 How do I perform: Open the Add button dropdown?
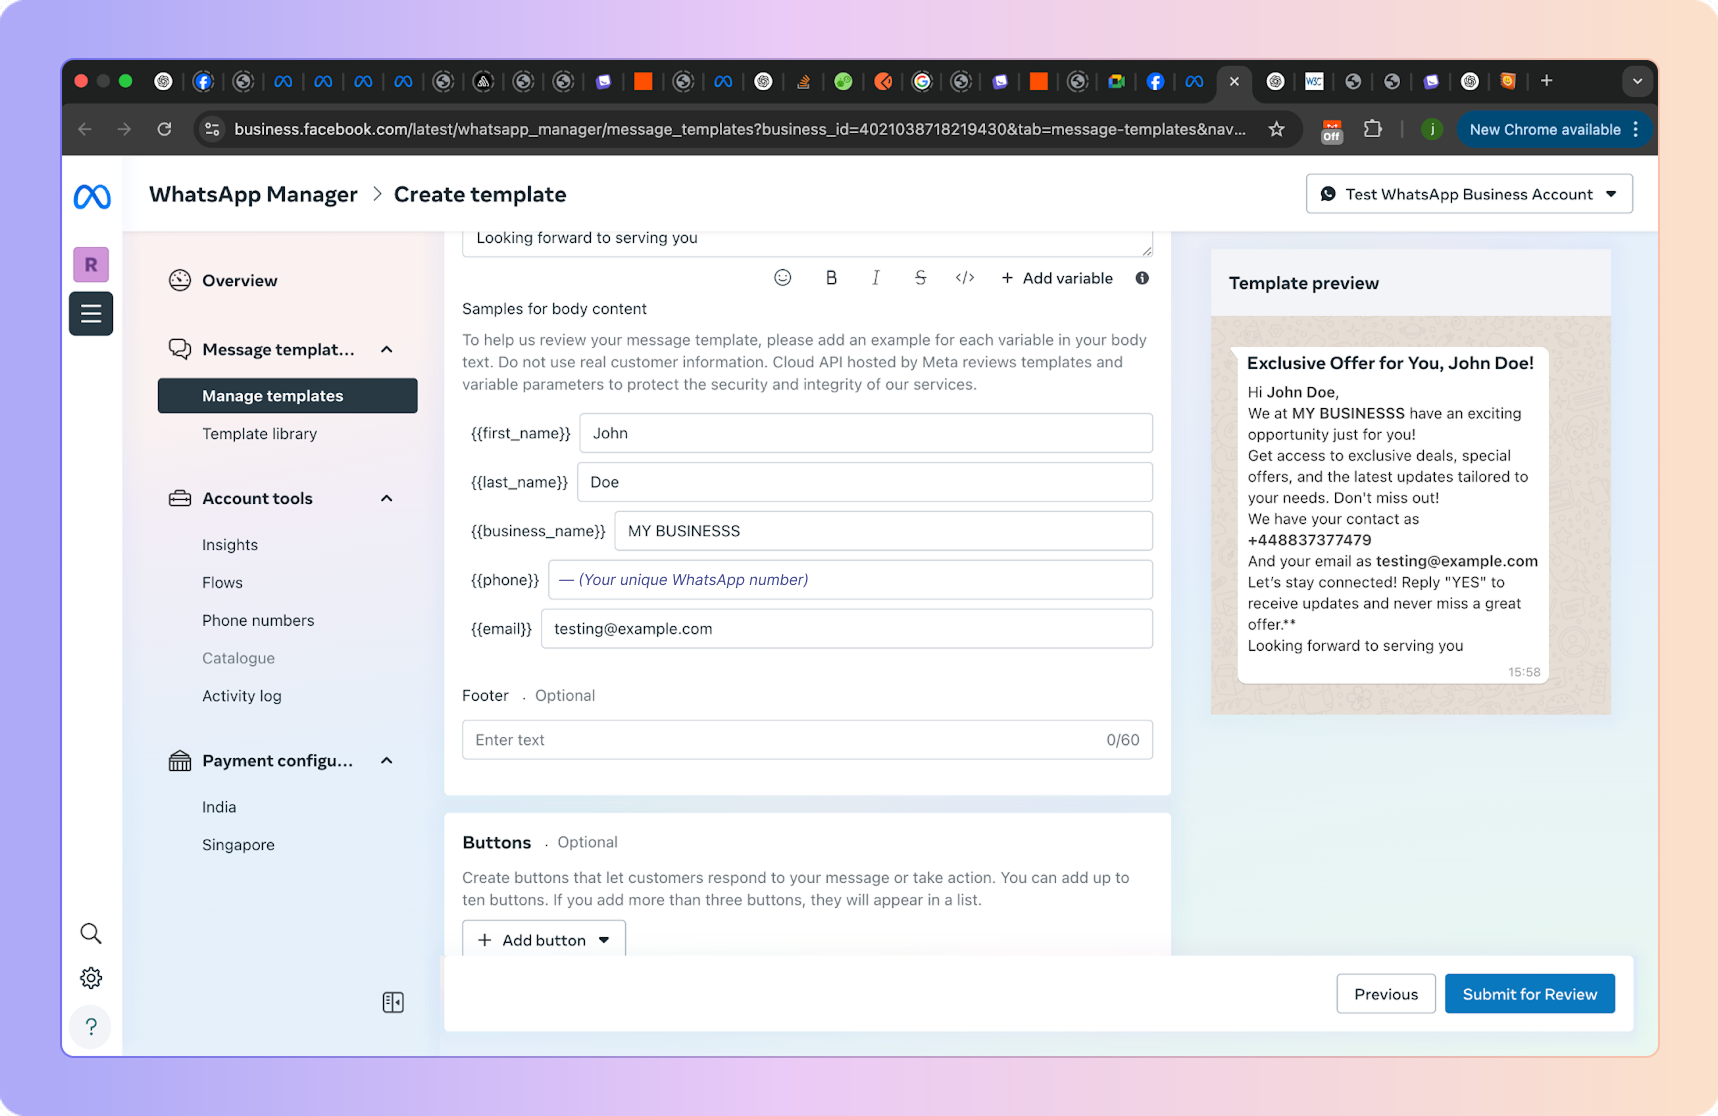(x=544, y=938)
